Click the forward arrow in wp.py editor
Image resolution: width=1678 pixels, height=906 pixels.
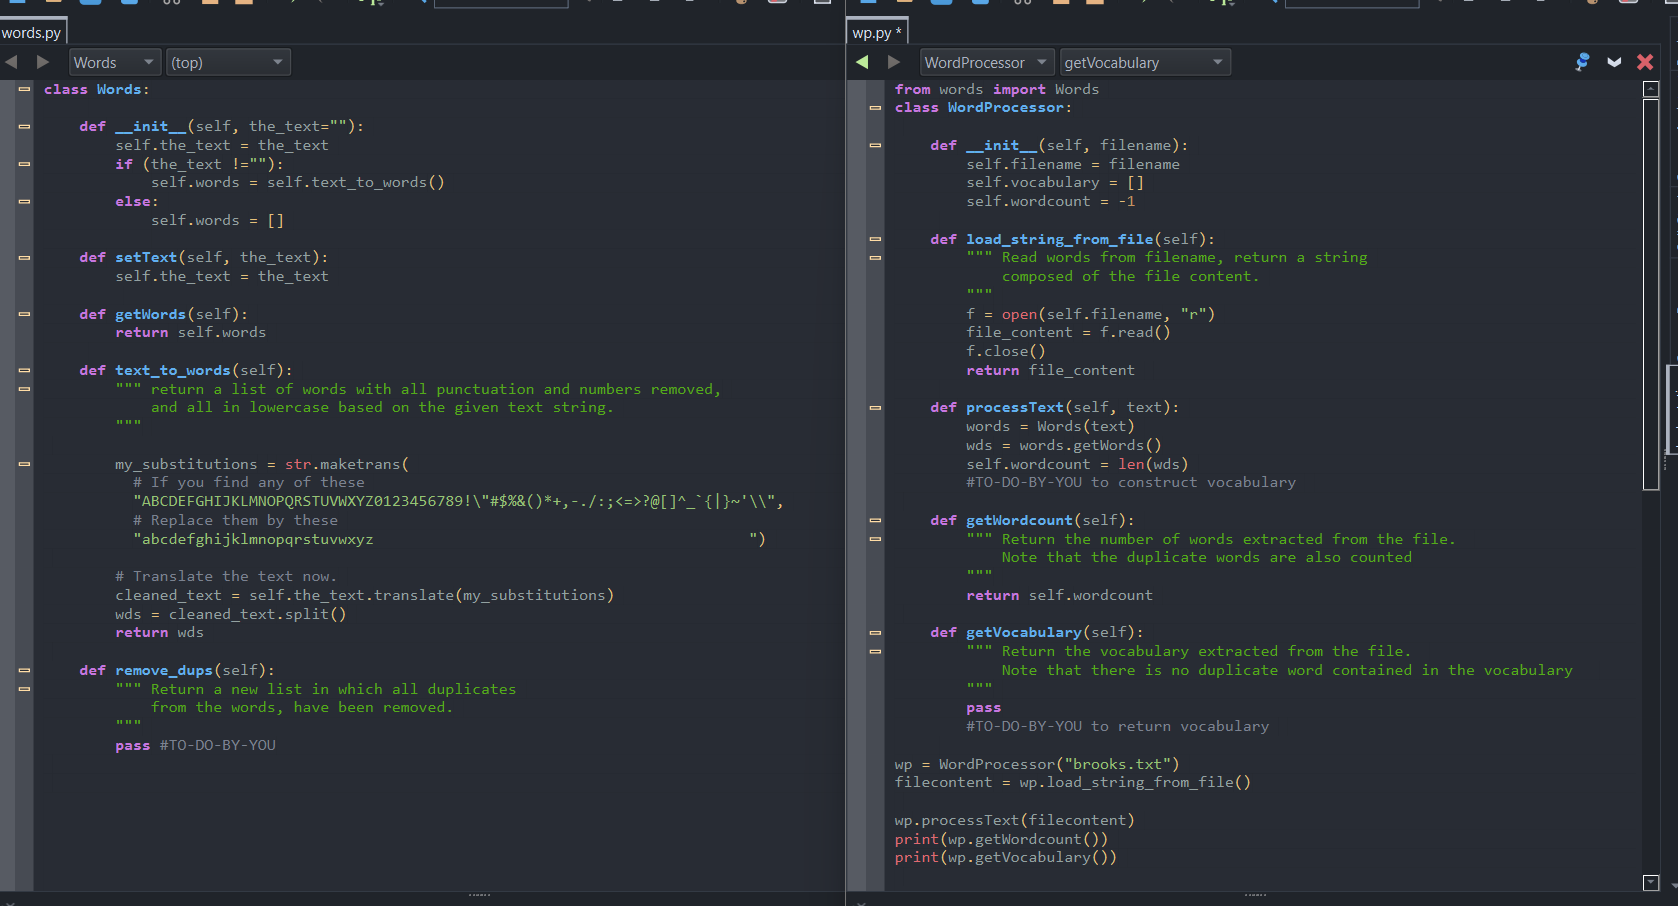pos(894,62)
